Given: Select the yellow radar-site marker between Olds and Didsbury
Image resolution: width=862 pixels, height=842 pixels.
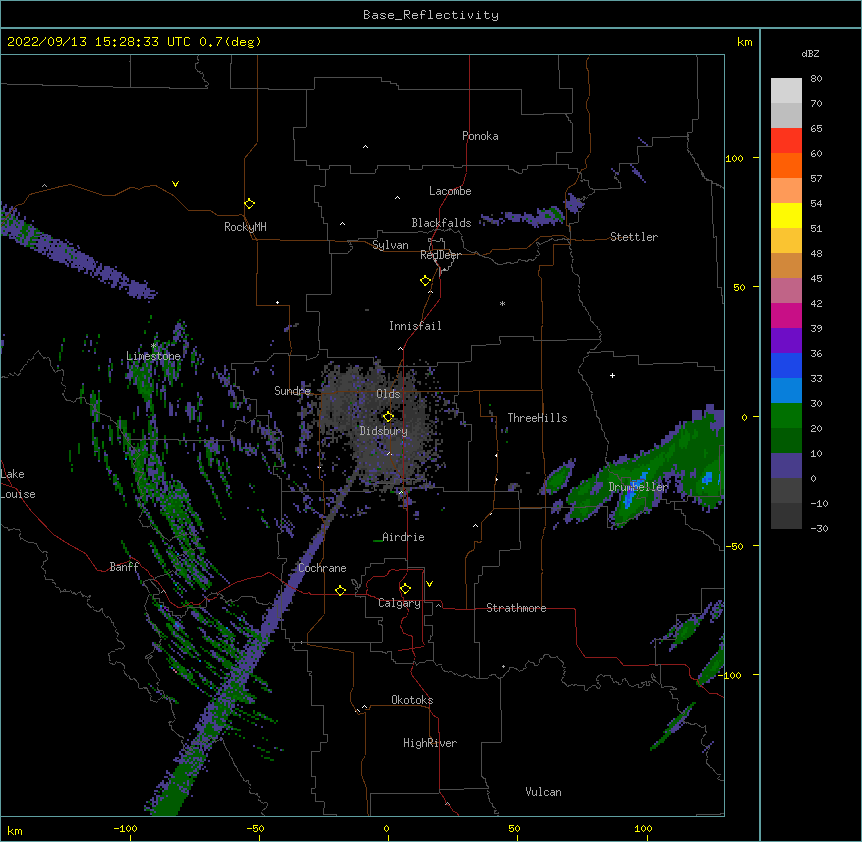Looking at the screenshot, I should click(x=388, y=417).
